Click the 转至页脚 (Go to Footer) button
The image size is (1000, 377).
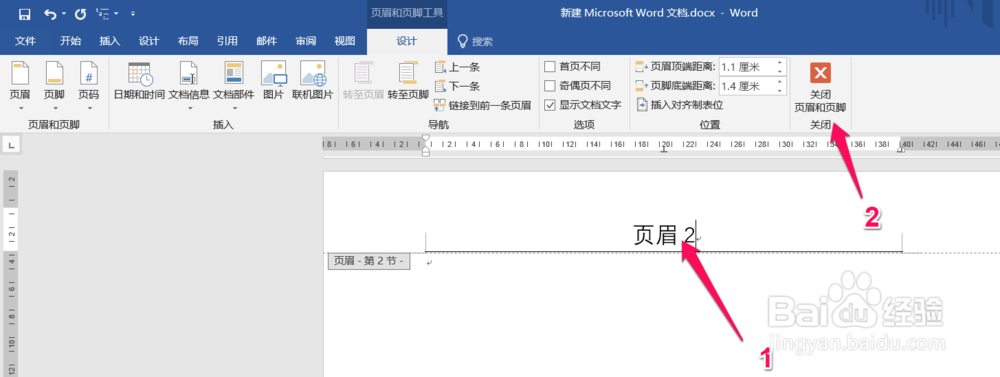(x=408, y=82)
